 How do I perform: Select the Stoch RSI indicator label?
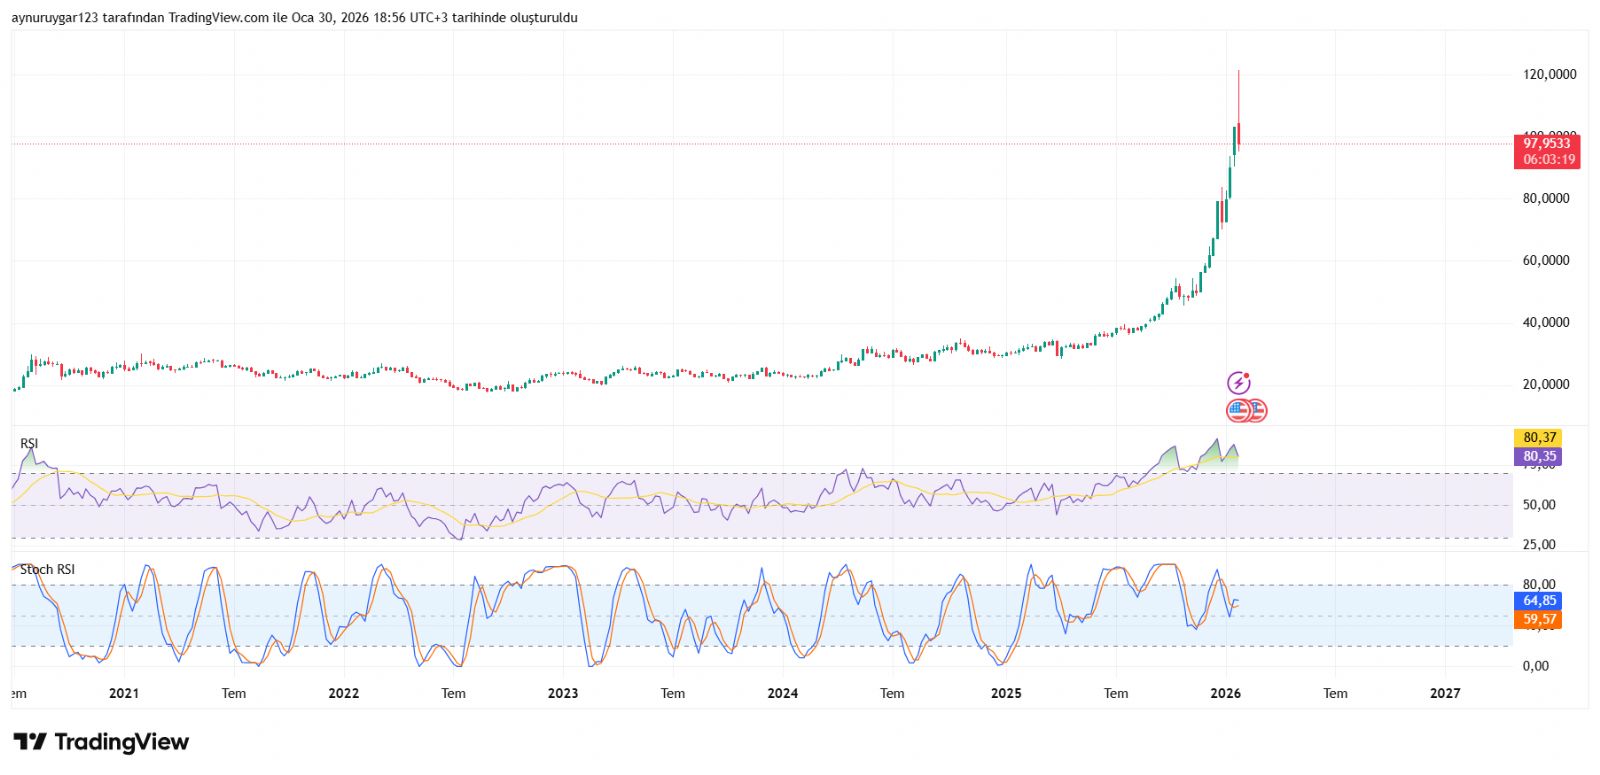pos(47,570)
